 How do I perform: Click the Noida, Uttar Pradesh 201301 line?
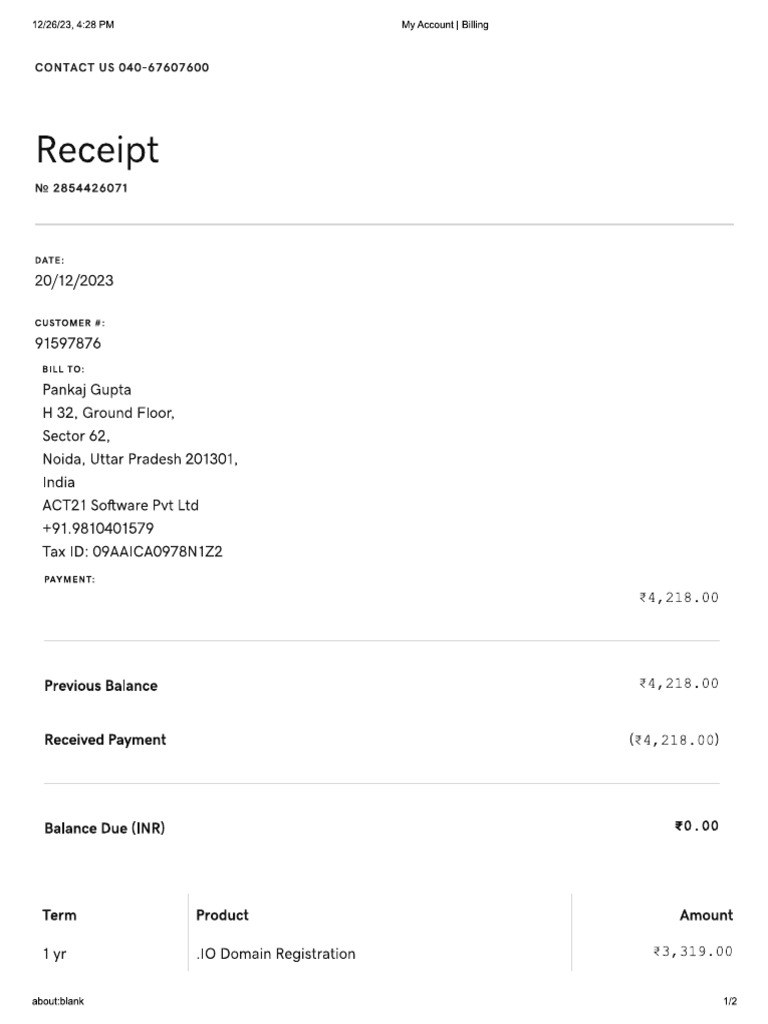[140, 459]
